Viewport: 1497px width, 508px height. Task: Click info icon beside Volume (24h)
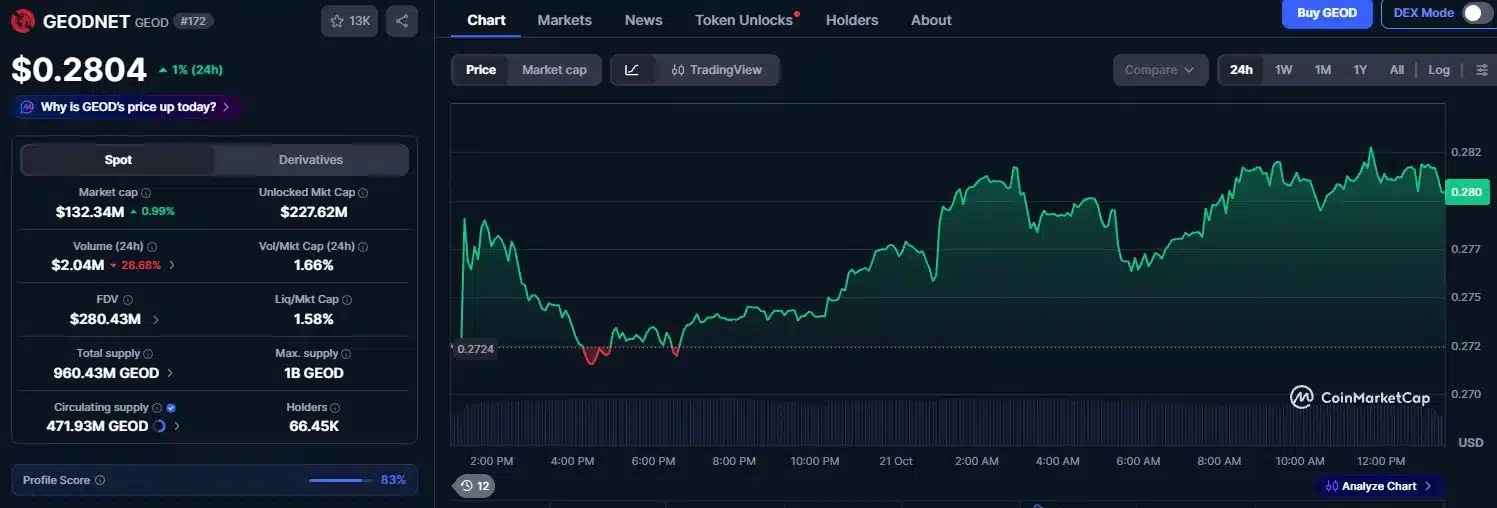tap(152, 246)
